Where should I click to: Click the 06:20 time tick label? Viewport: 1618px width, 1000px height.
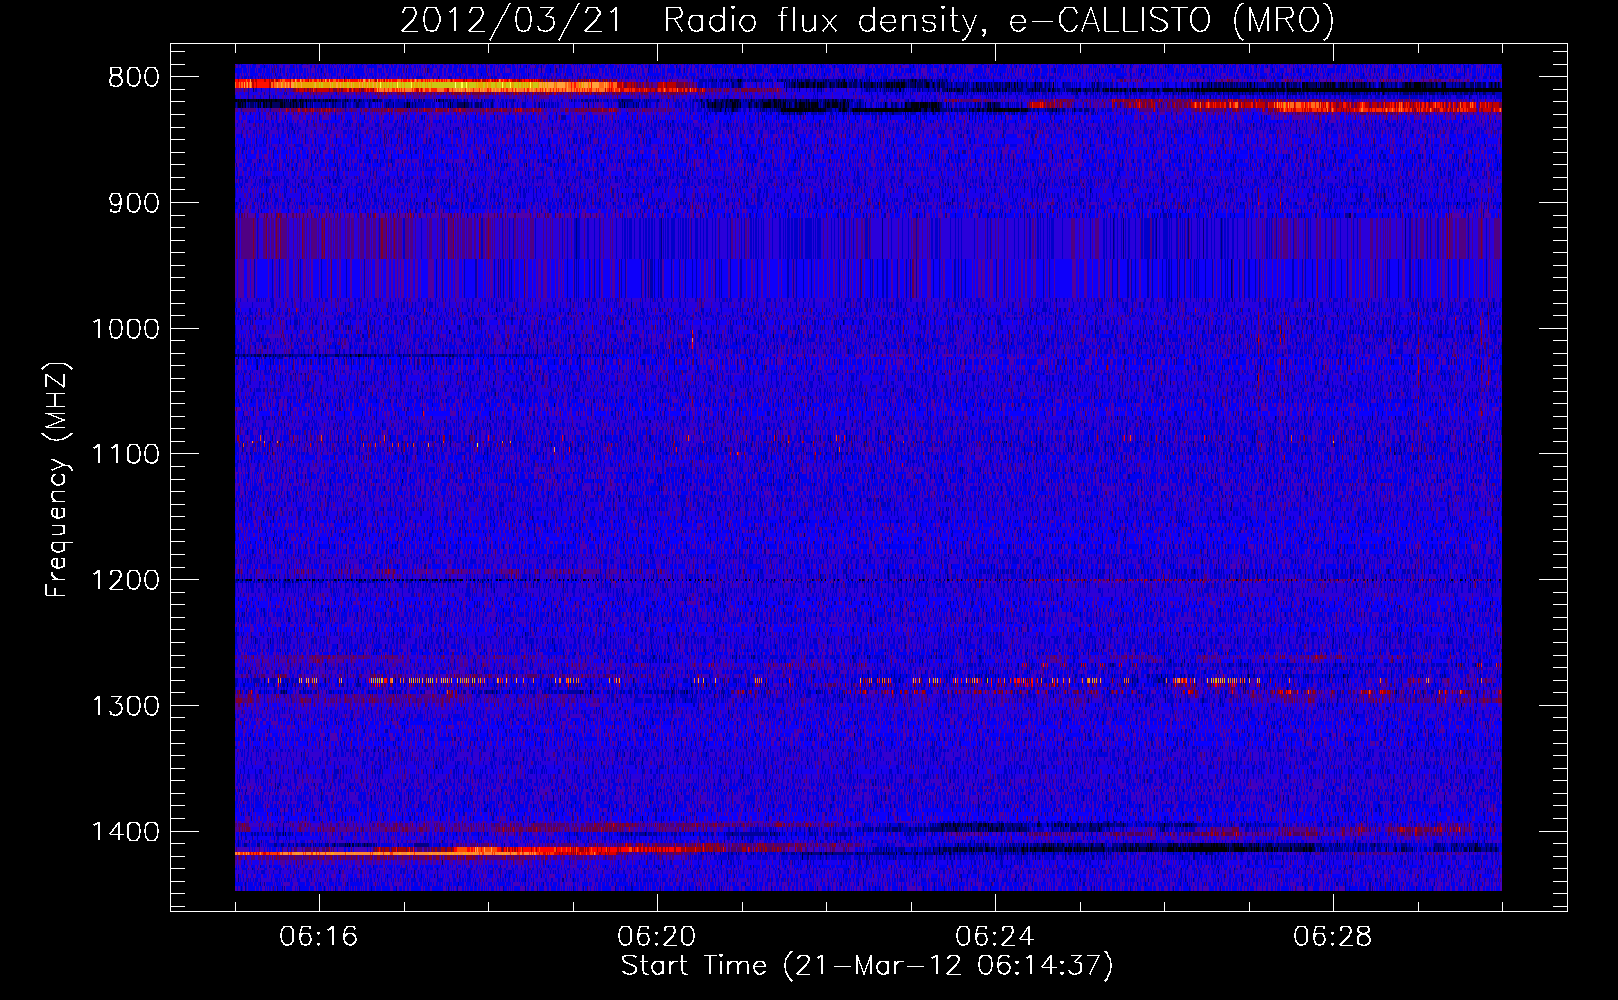tap(657, 937)
